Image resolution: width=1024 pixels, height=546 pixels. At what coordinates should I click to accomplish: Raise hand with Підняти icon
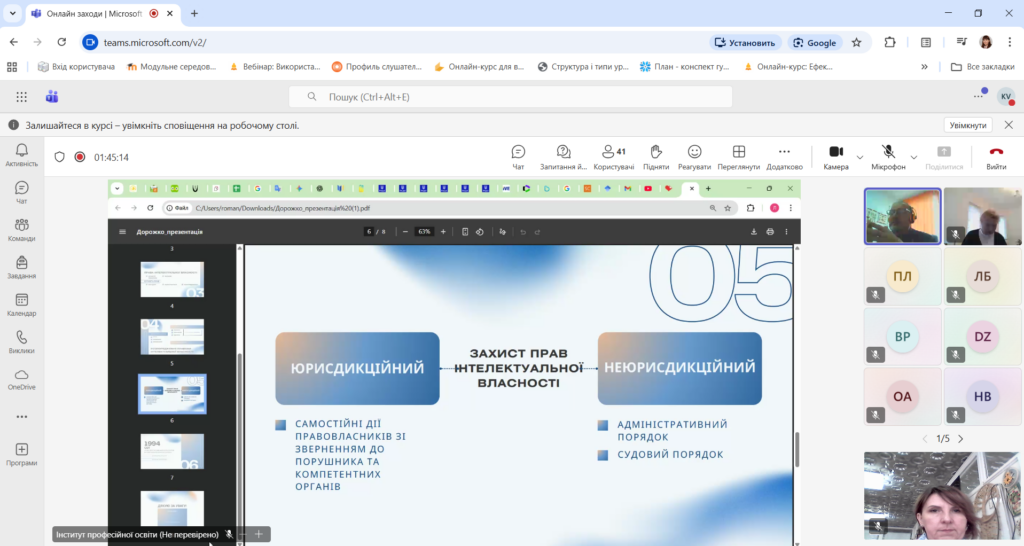point(656,156)
